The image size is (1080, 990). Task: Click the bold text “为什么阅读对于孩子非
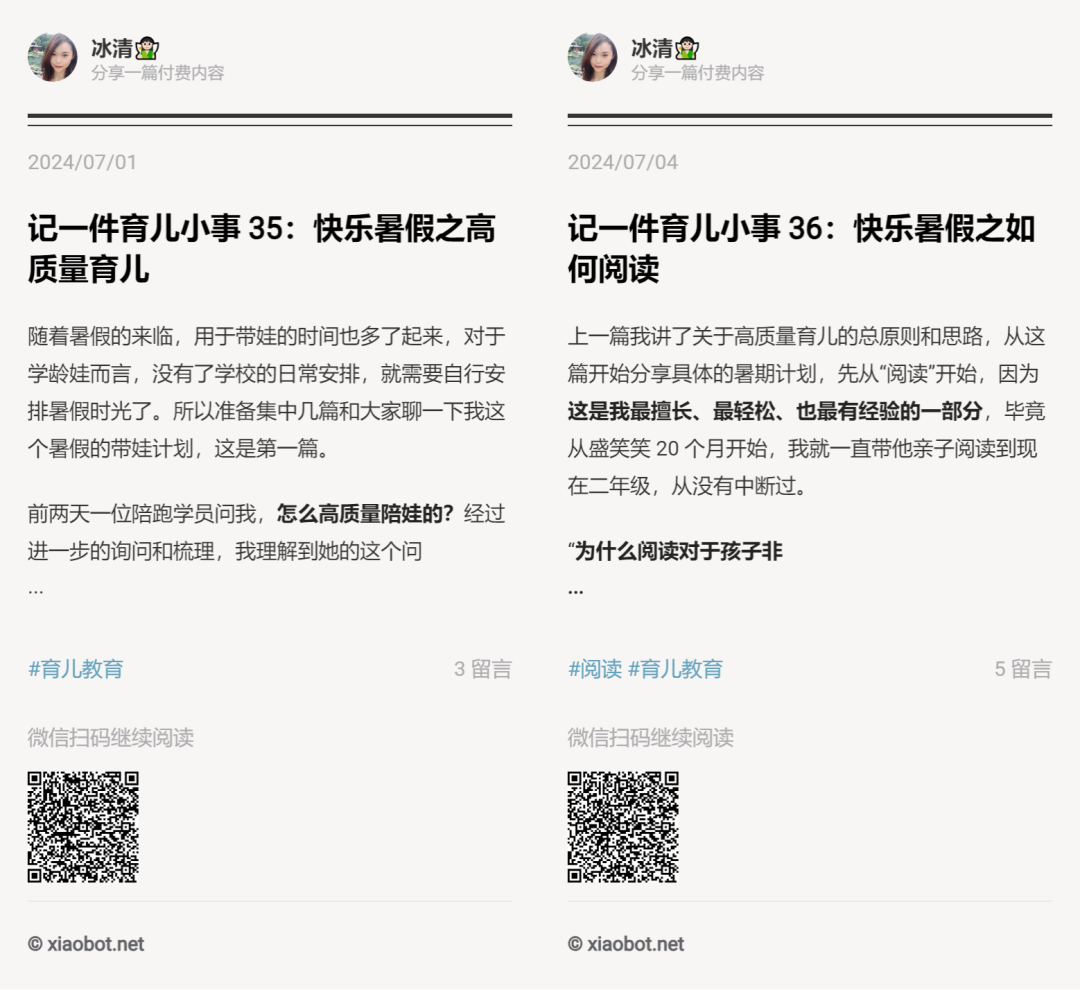675,551
